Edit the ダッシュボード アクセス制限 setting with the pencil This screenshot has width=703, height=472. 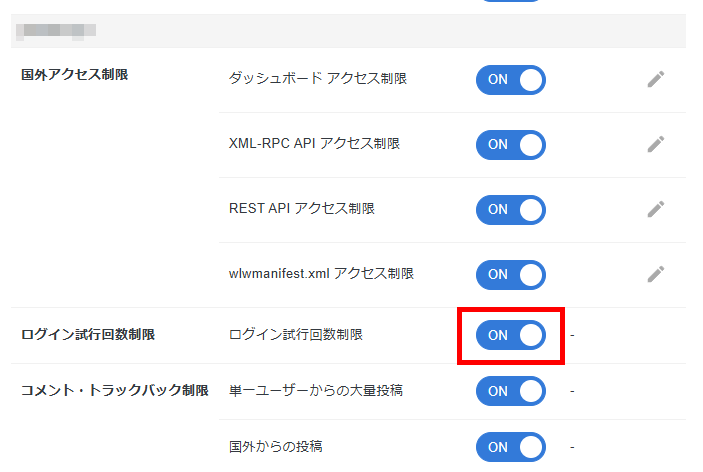point(655,79)
